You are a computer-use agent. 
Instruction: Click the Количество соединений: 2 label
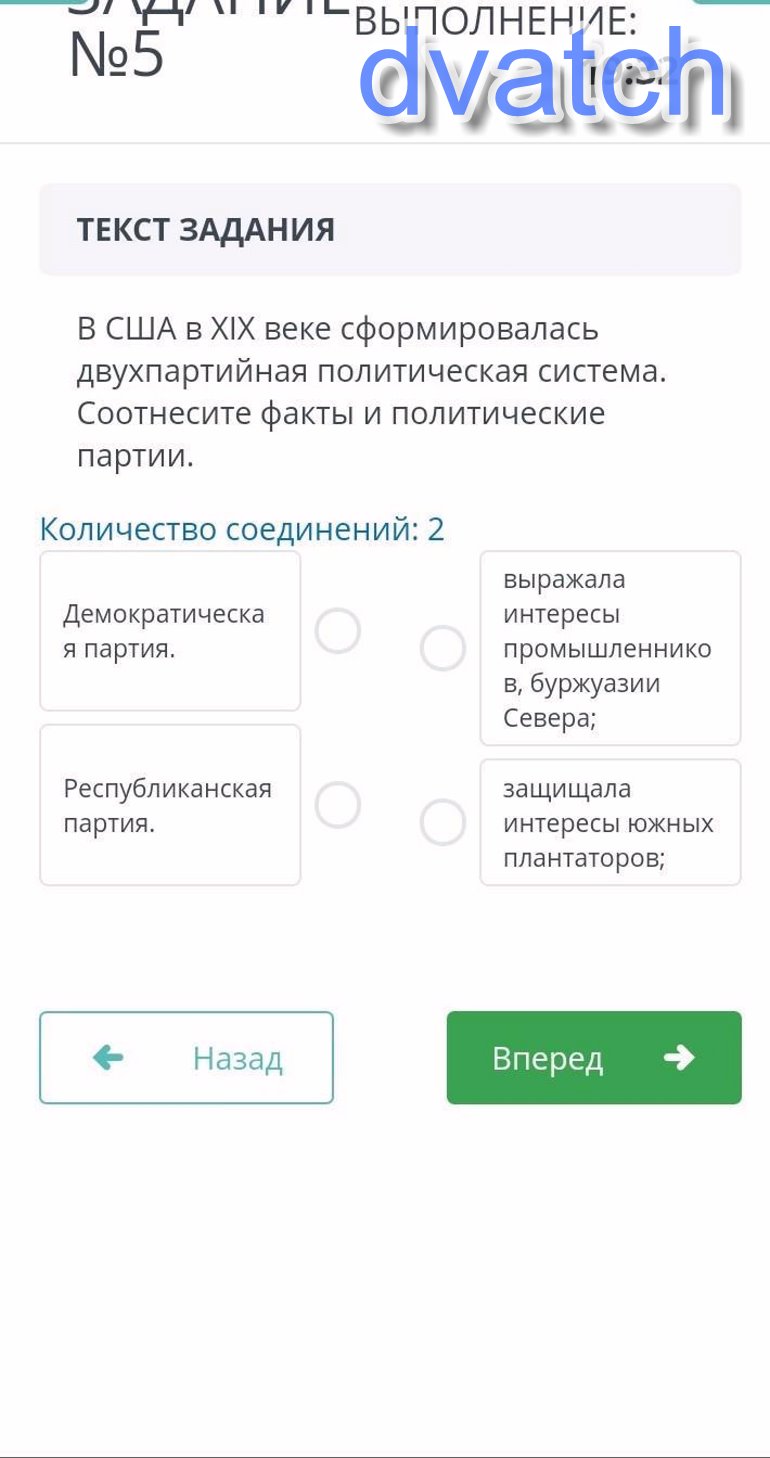coord(242,529)
